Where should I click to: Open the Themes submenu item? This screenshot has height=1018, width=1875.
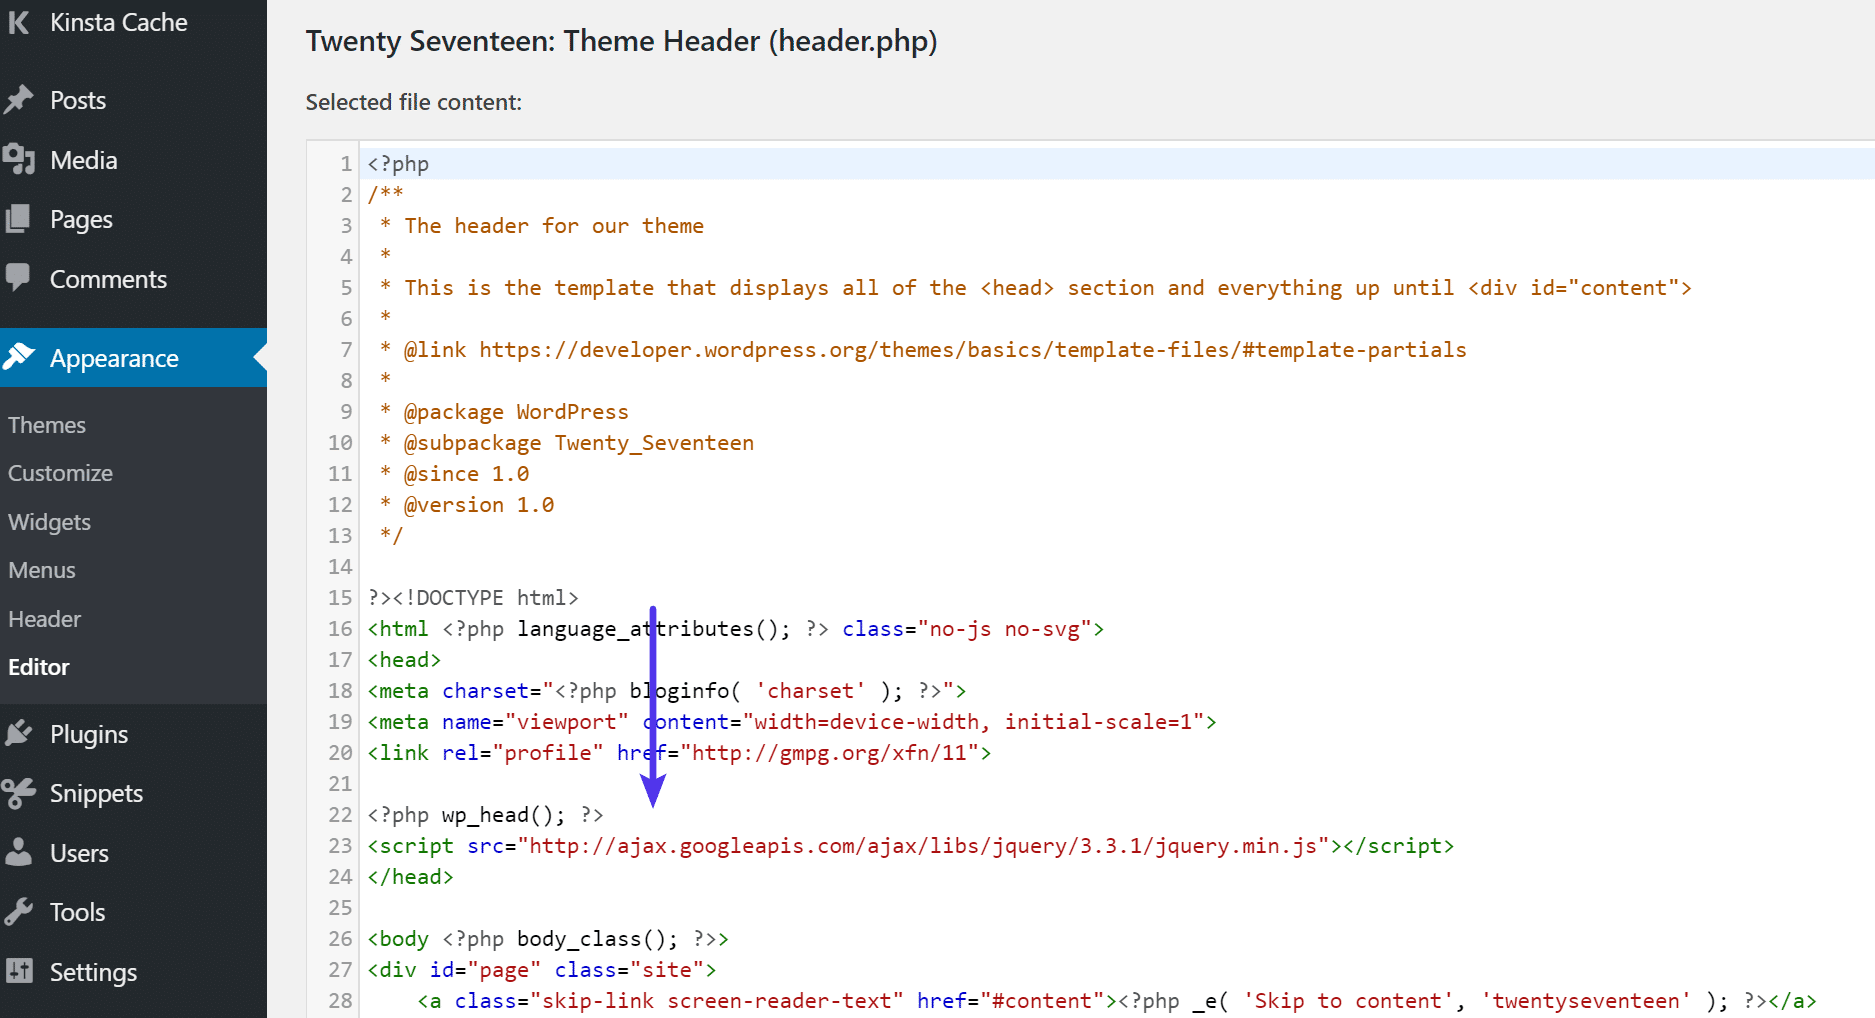pyautogui.click(x=46, y=424)
